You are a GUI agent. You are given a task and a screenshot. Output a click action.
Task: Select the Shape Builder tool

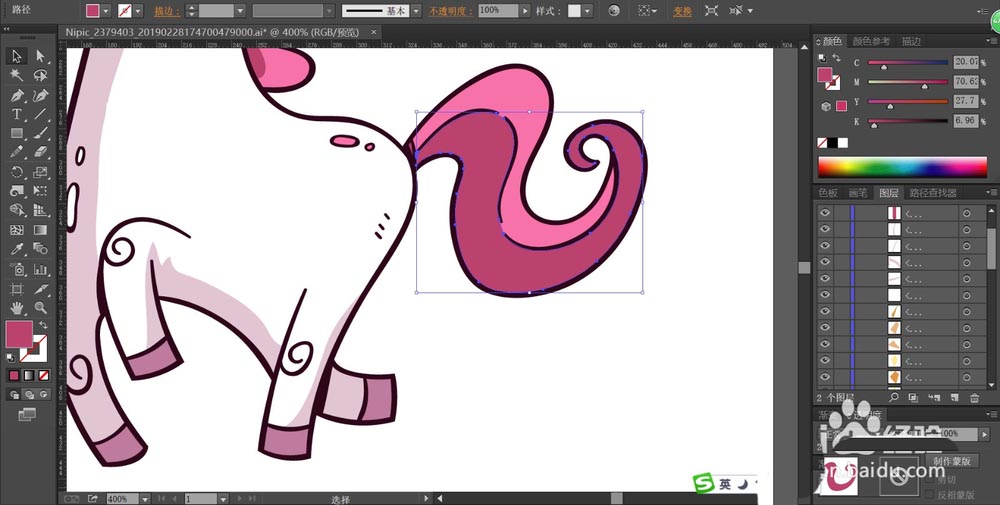pyautogui.click(x=17, y=210)
